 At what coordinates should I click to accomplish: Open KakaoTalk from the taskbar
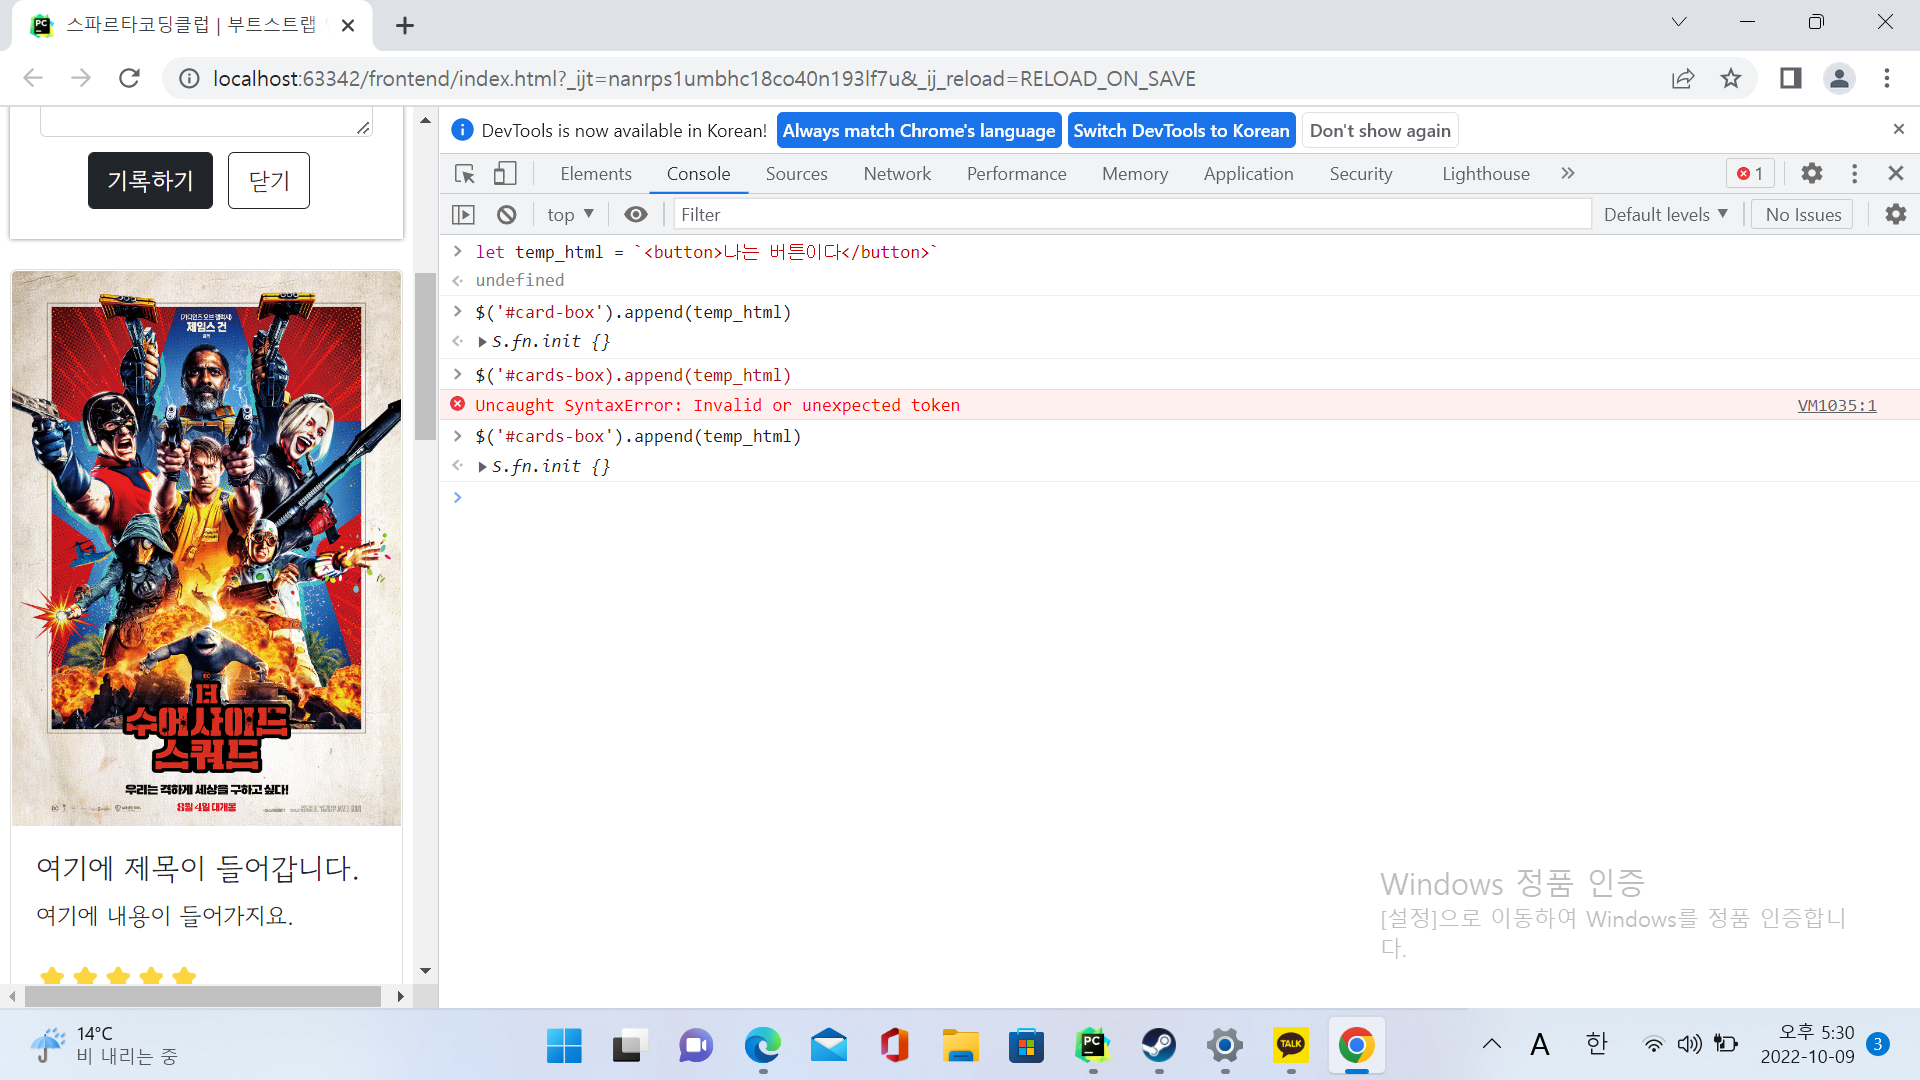coord(1290,1046)
